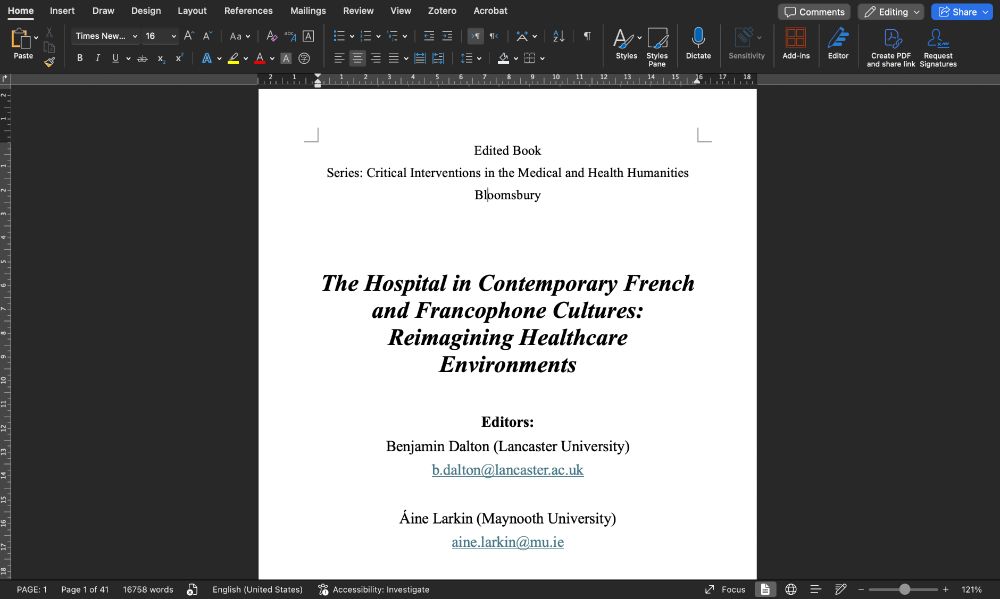Increase font size with the larger A

point(189,36)
